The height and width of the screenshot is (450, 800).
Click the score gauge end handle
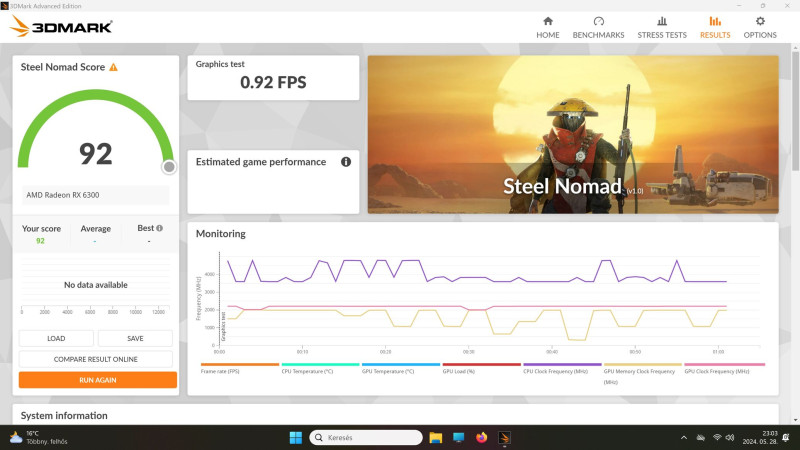tap(169, 167)
